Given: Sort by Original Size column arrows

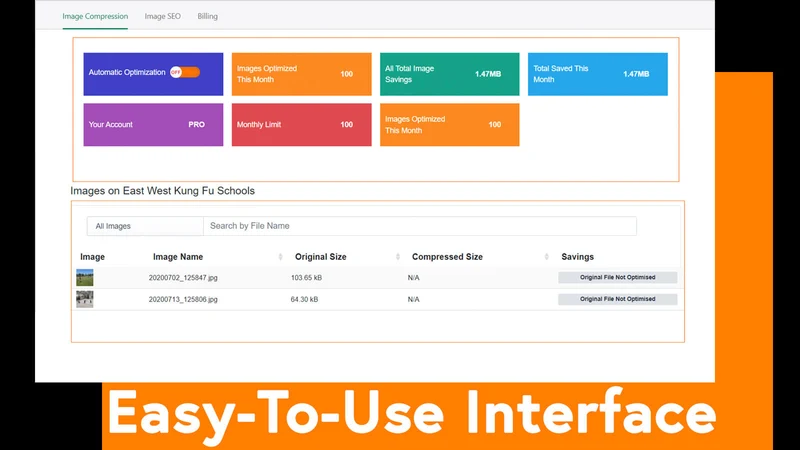Looking at the screenshot, I should [x=397, y=257].
